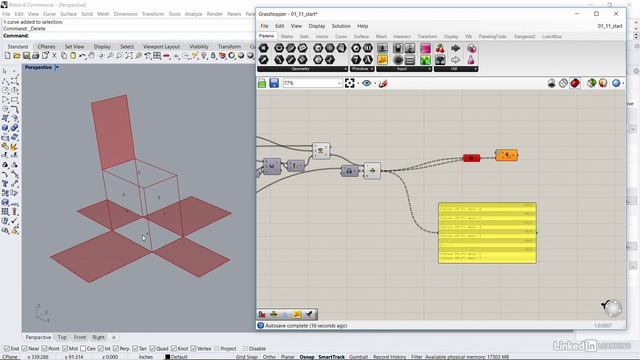Print using the Rhino toolbar icon
This screenshot has width=640, height=360.
36,56
